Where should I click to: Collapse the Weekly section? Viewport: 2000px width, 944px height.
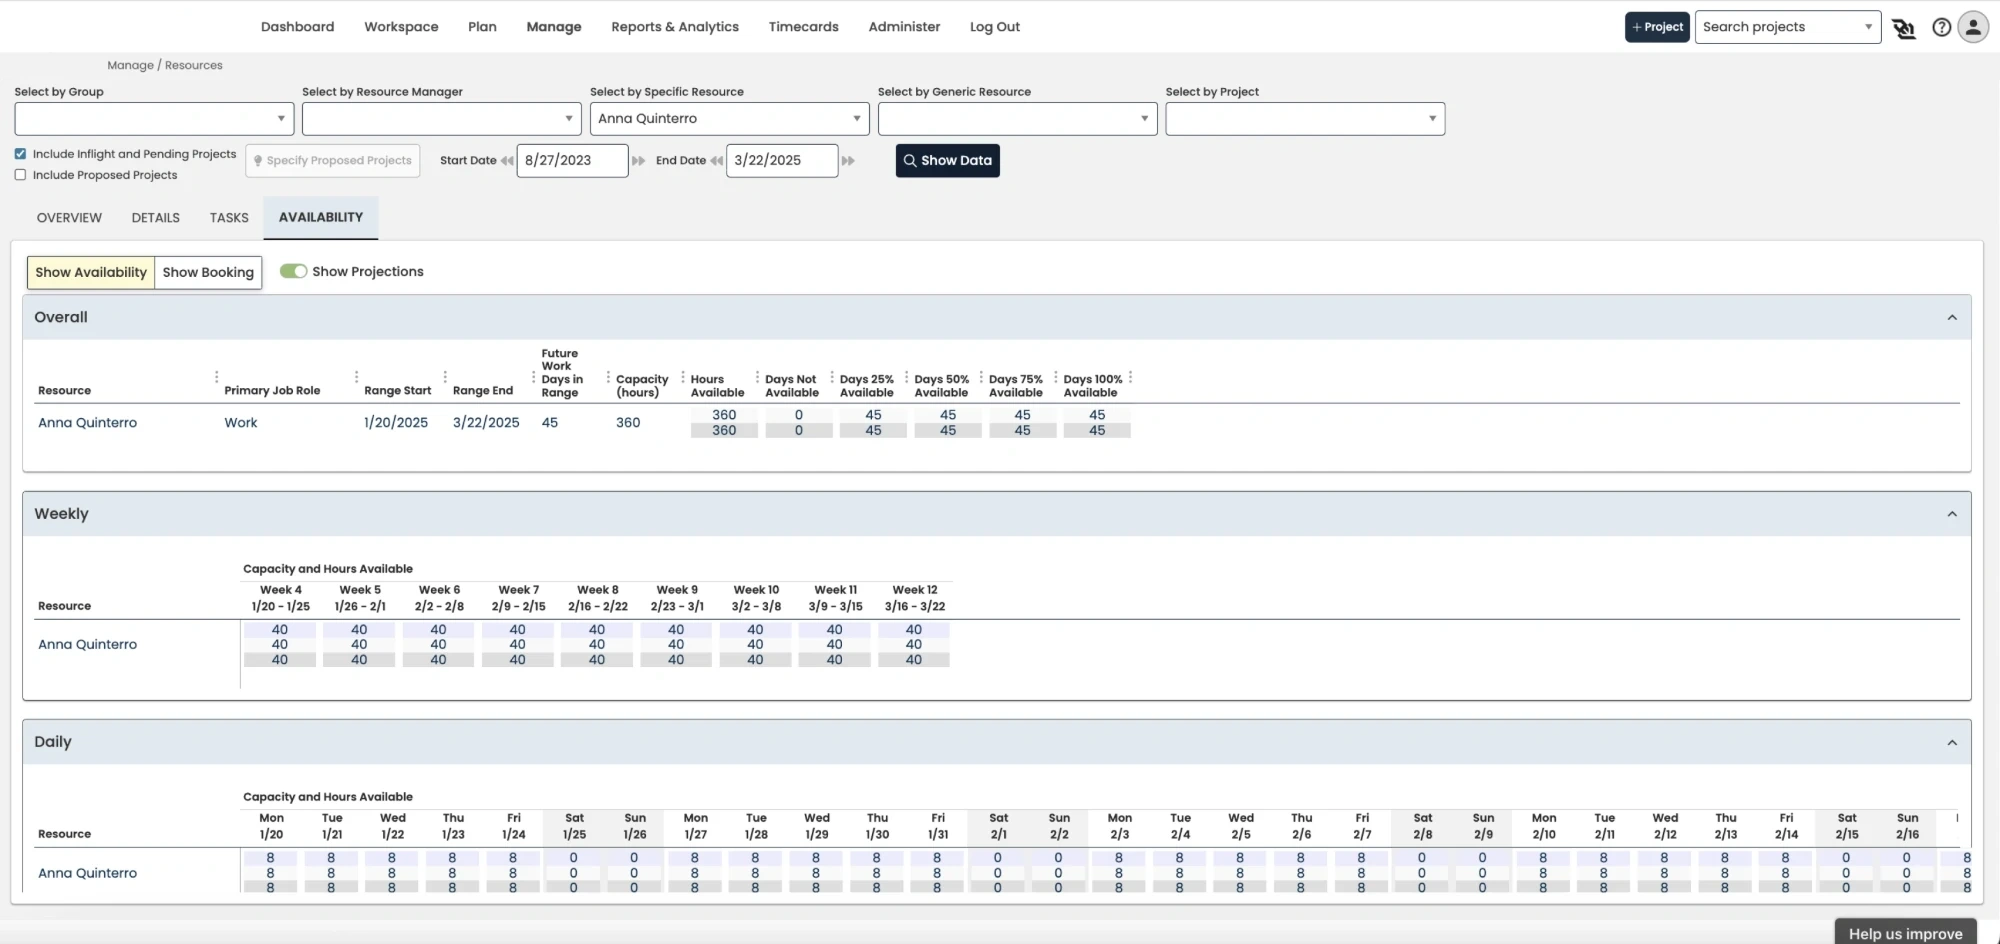click(1951, 514)
